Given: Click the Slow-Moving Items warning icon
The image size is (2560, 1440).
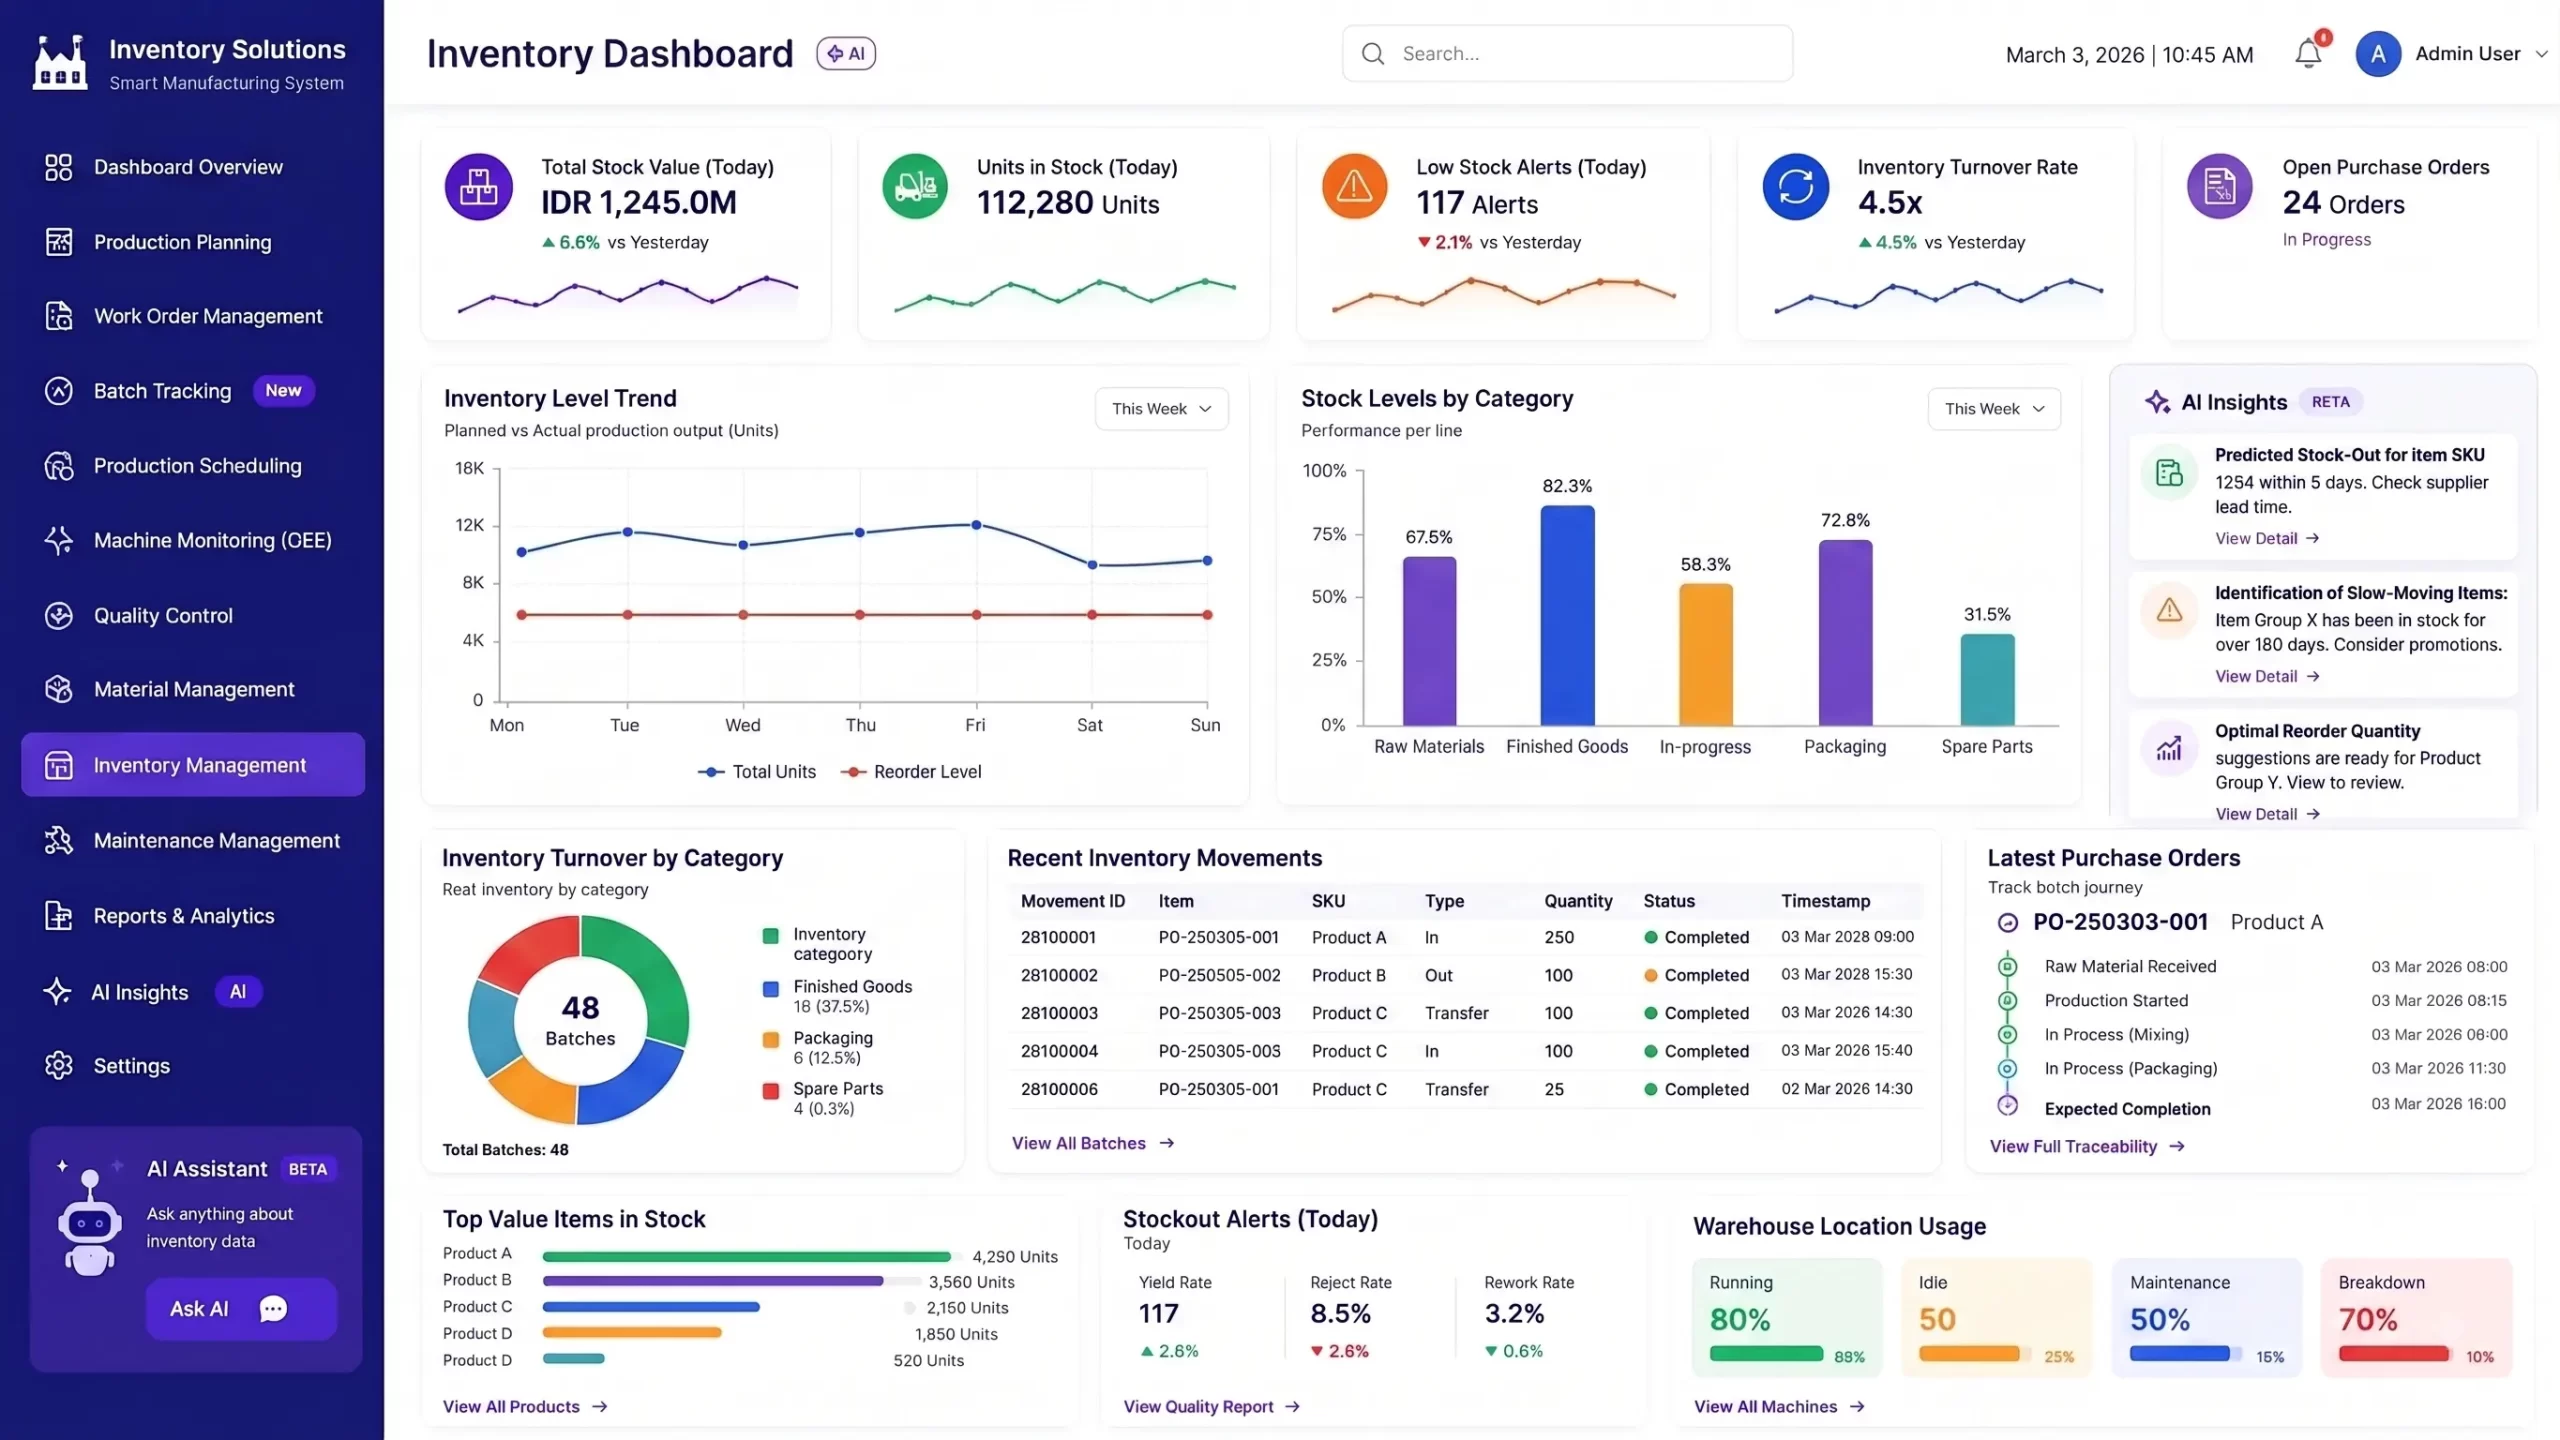Looking at the screenshot, I should point(2169,610).
